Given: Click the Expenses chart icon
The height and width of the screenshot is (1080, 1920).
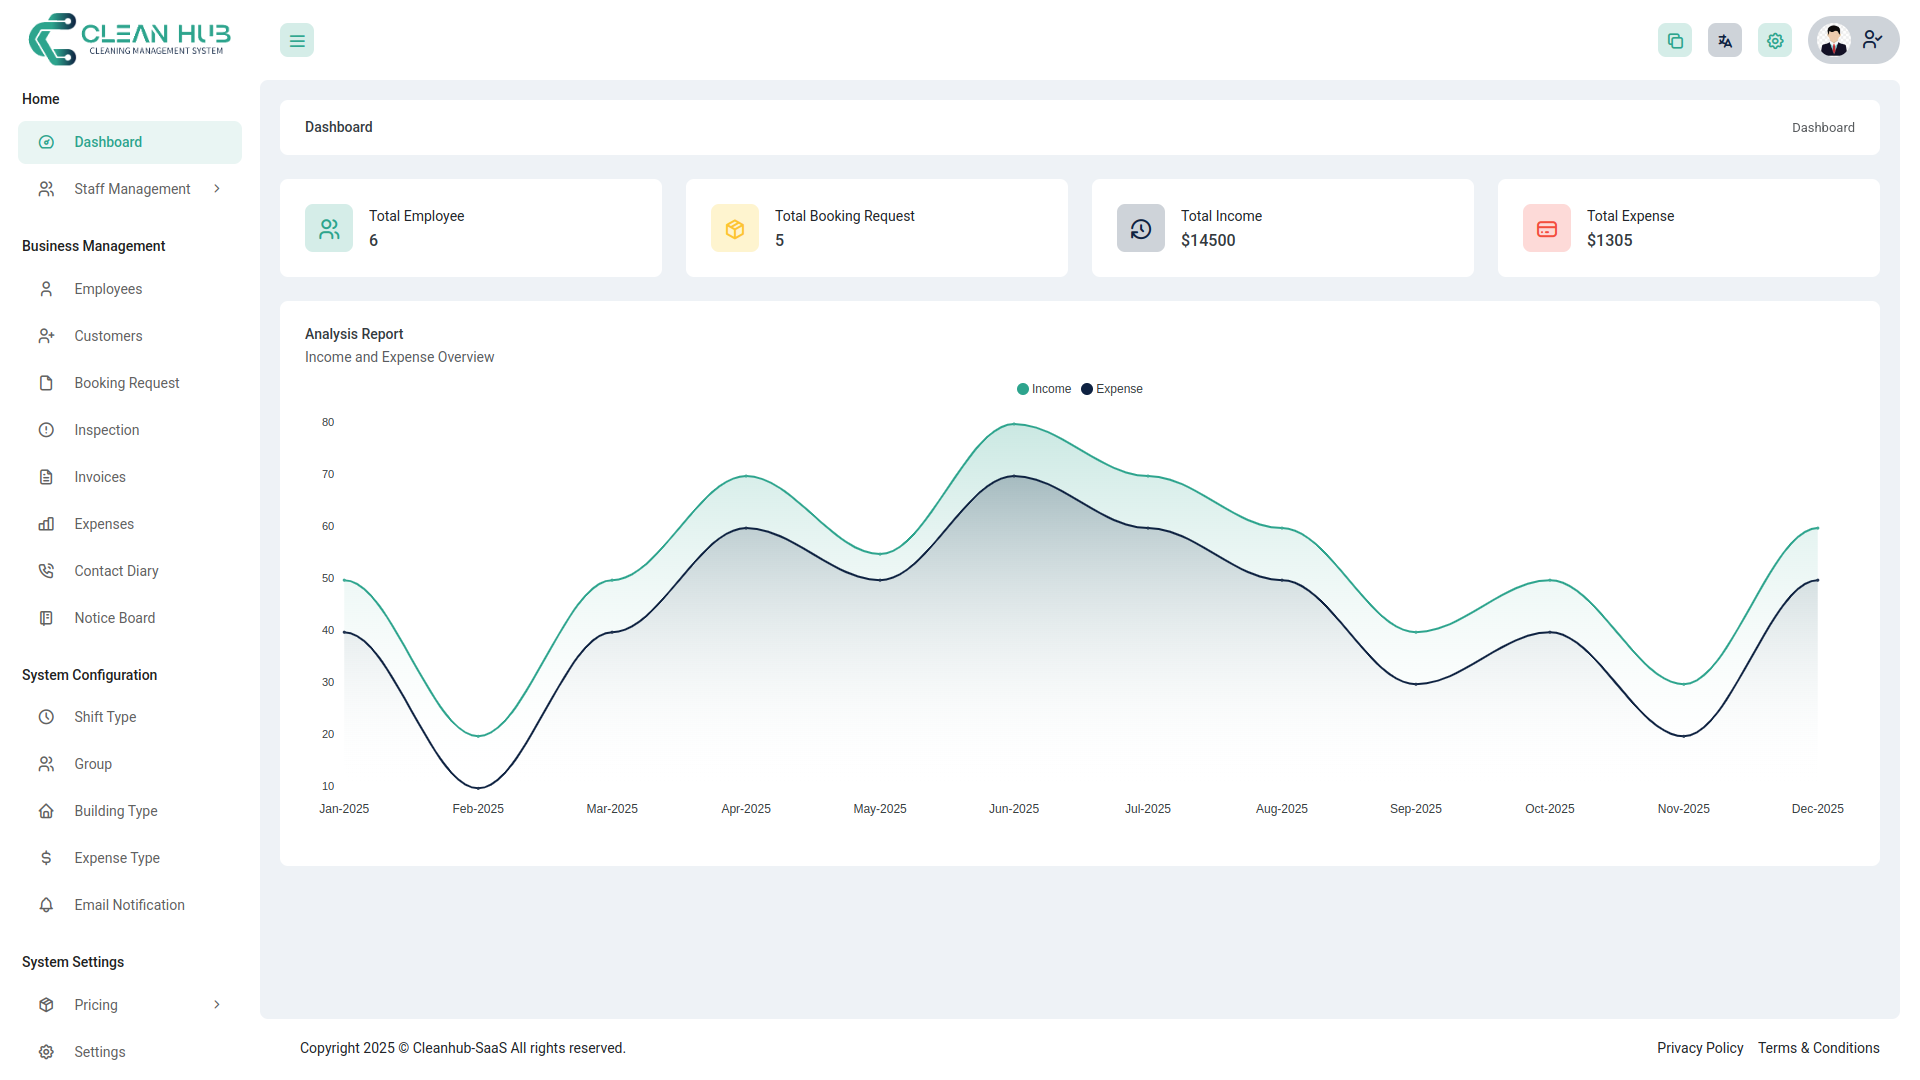Looking at the screenshot, I should tap(46, 524).
